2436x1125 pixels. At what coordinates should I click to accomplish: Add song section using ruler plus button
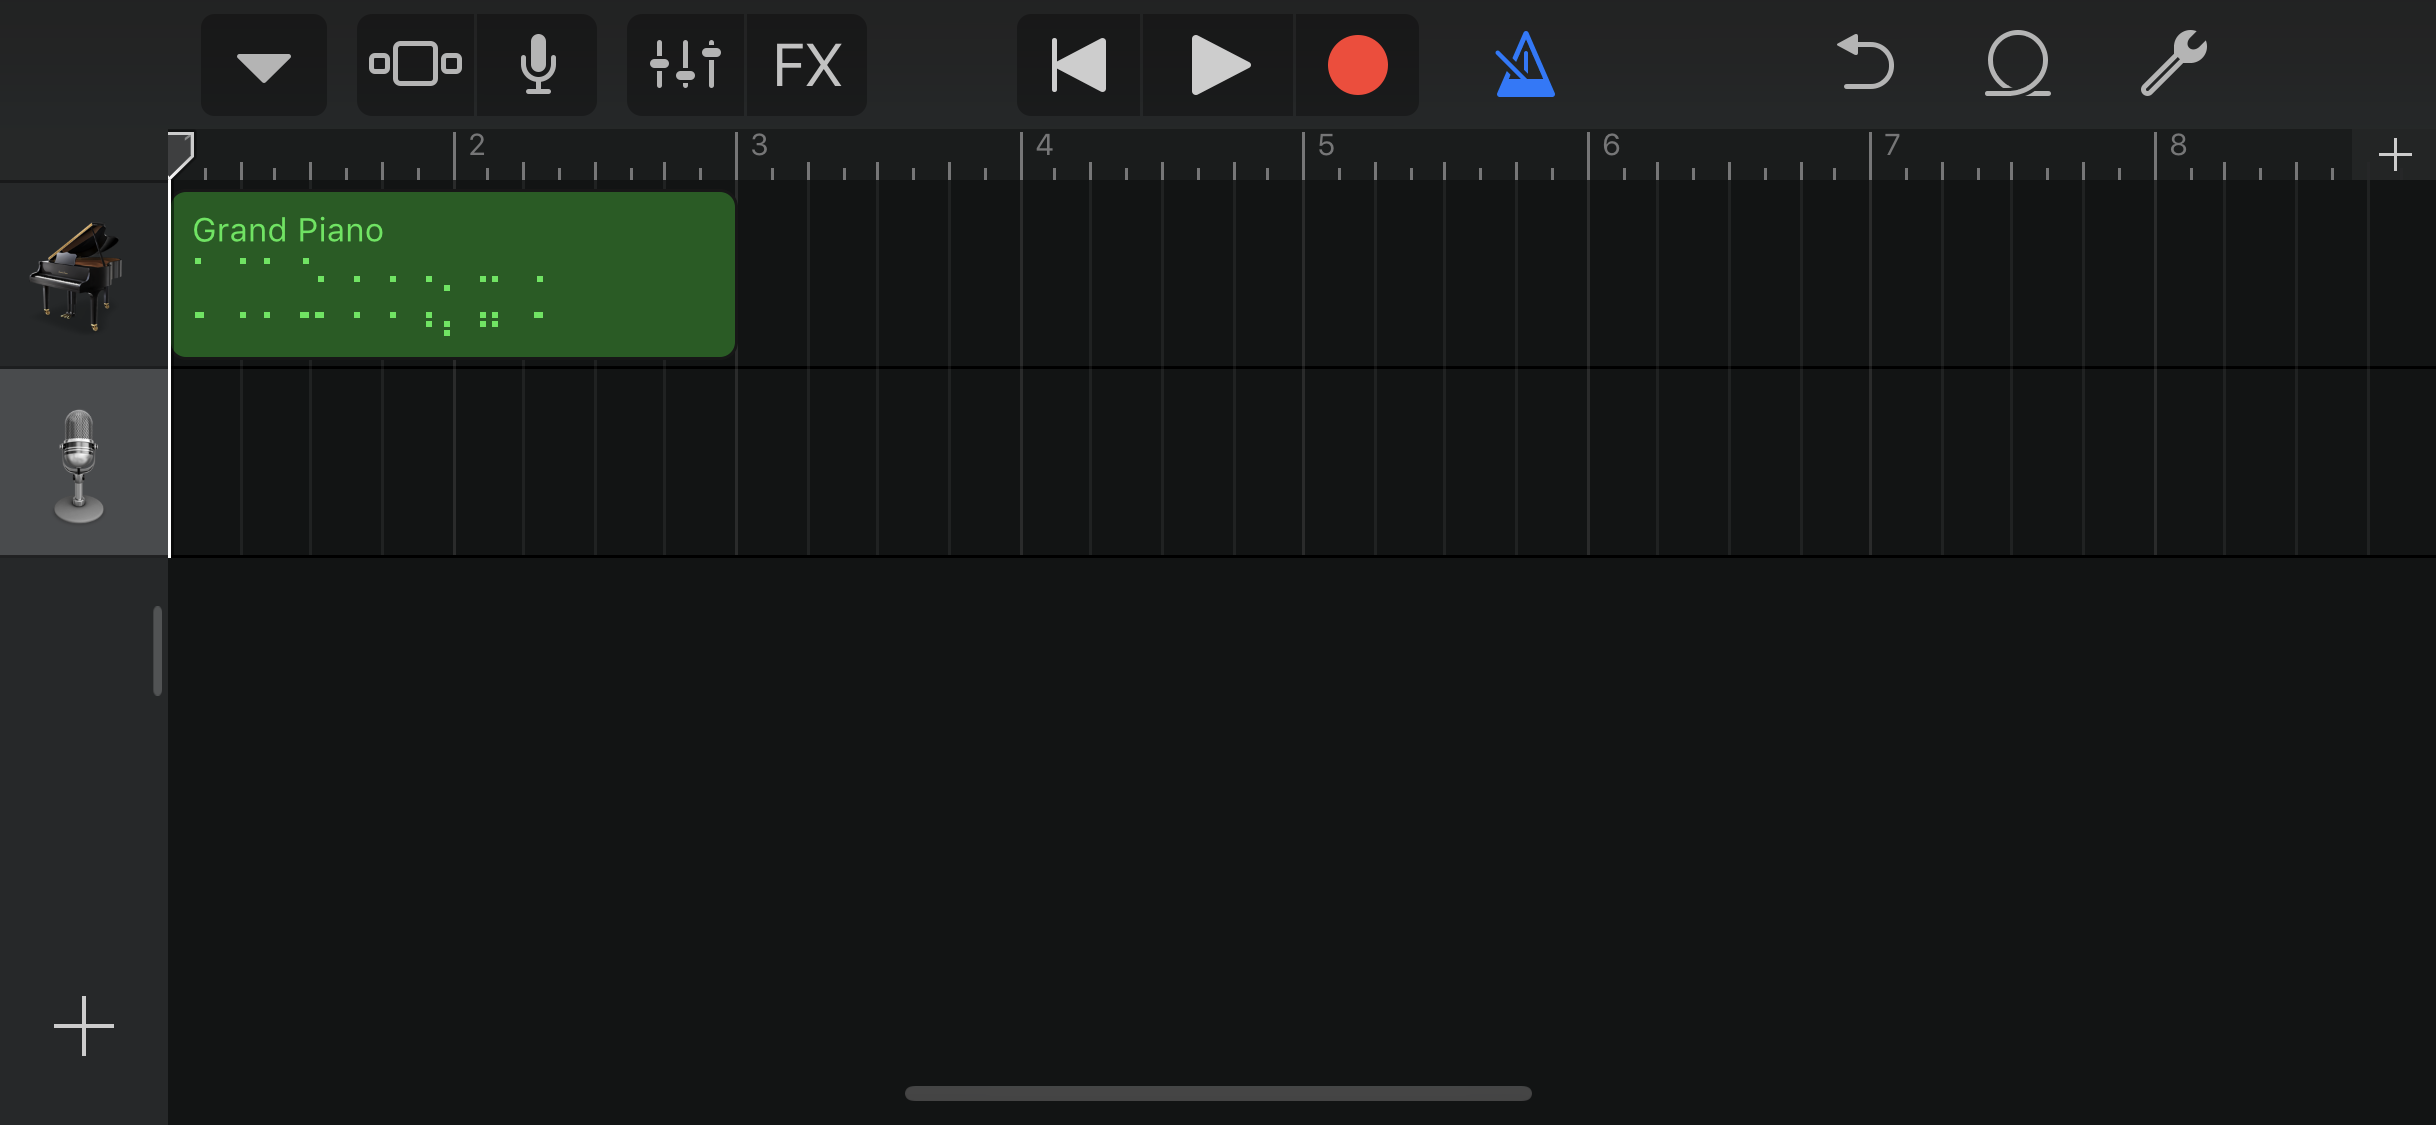[2394, 155]
